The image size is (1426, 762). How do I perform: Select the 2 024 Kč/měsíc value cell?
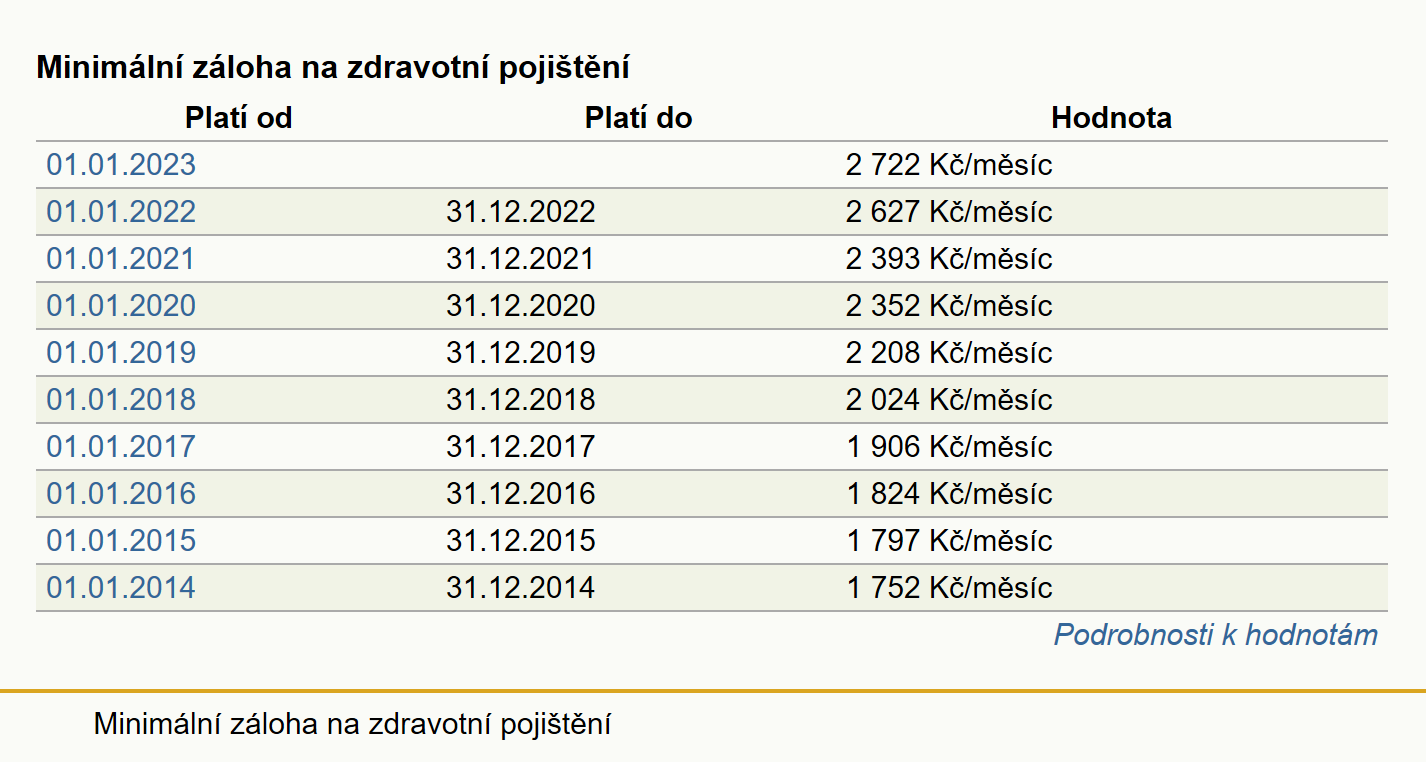tap(949, 400)
